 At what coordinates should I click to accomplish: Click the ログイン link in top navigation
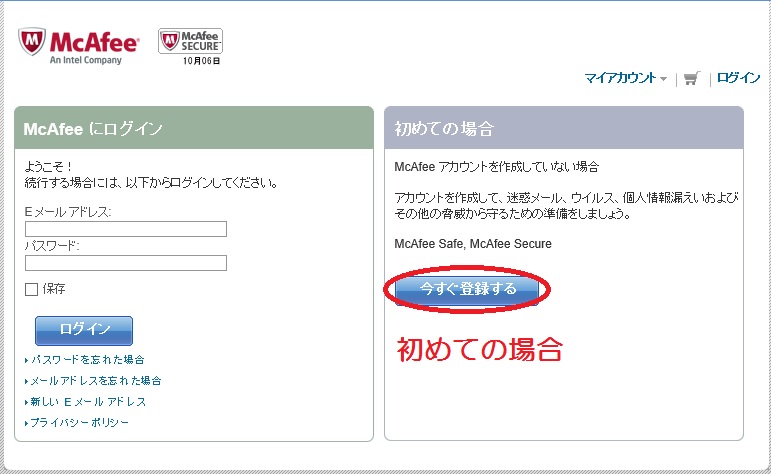(x=739, y=77)
